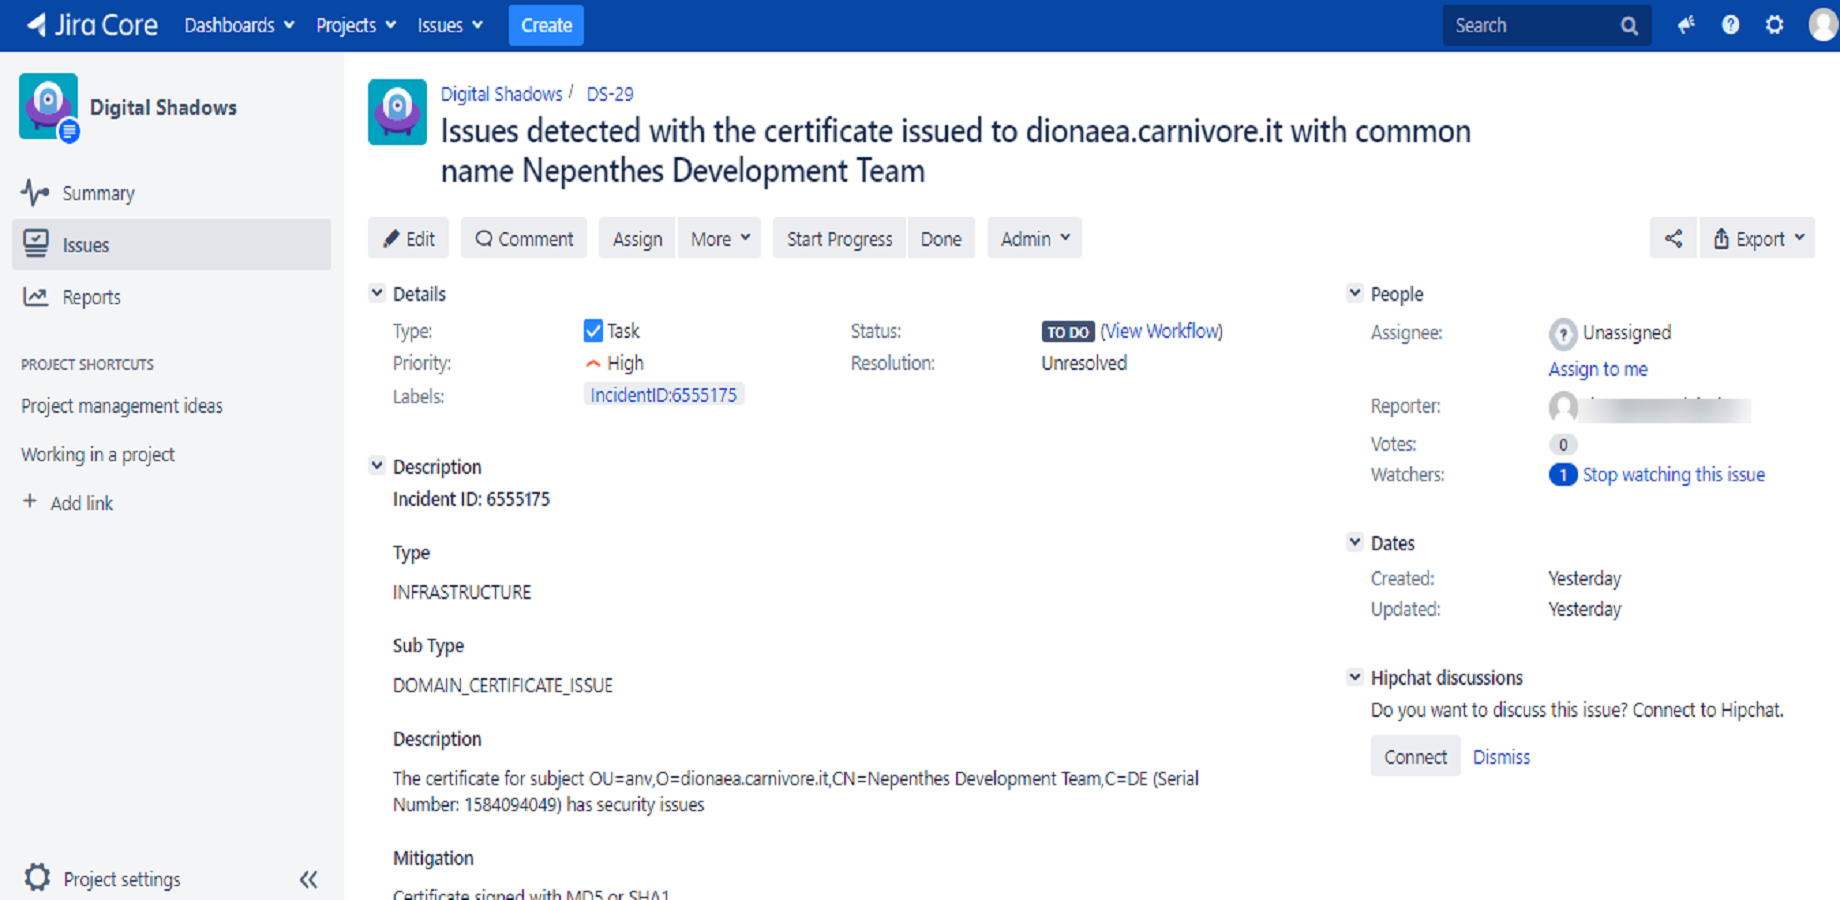Image resolution: width=1840 pixels, height=900 pixels.
Task: Click the search magnifier icon
Action: 1629,26
